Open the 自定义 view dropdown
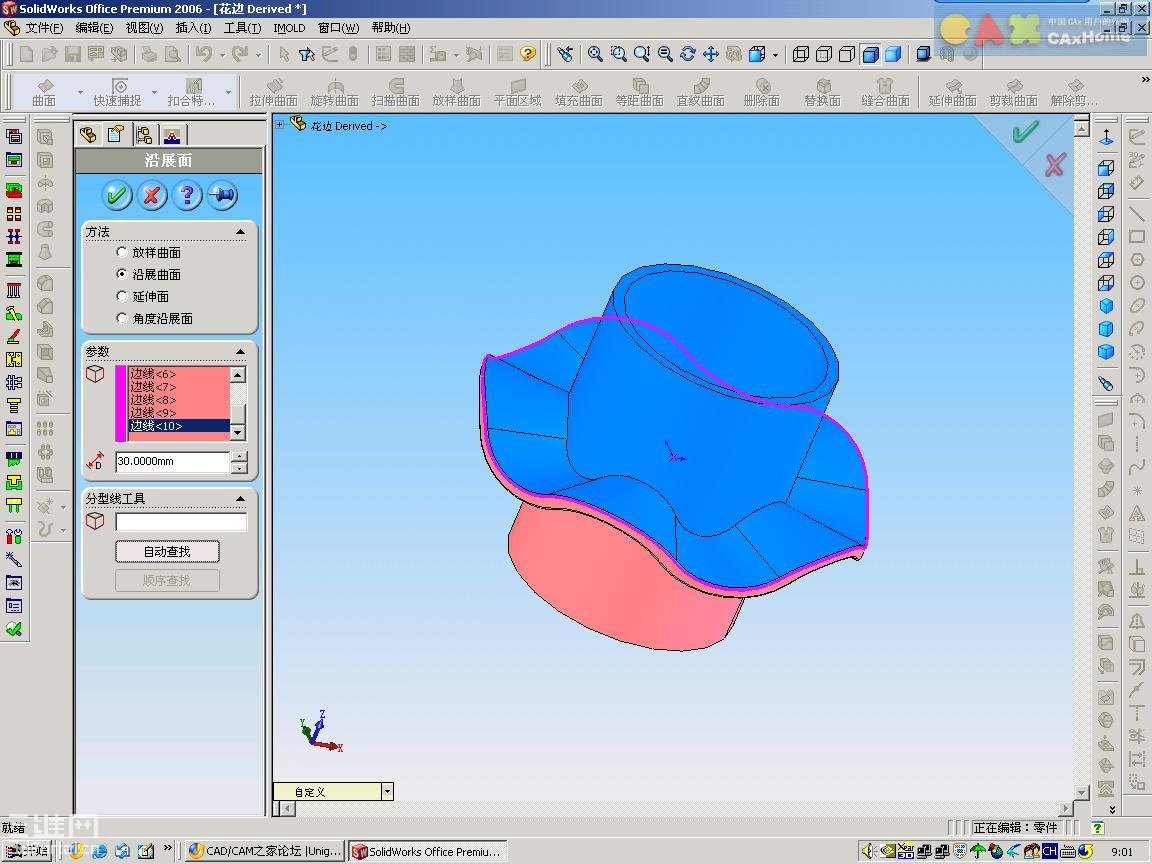This screenshot has height=864, width=1152. click(x=387, y=791)
